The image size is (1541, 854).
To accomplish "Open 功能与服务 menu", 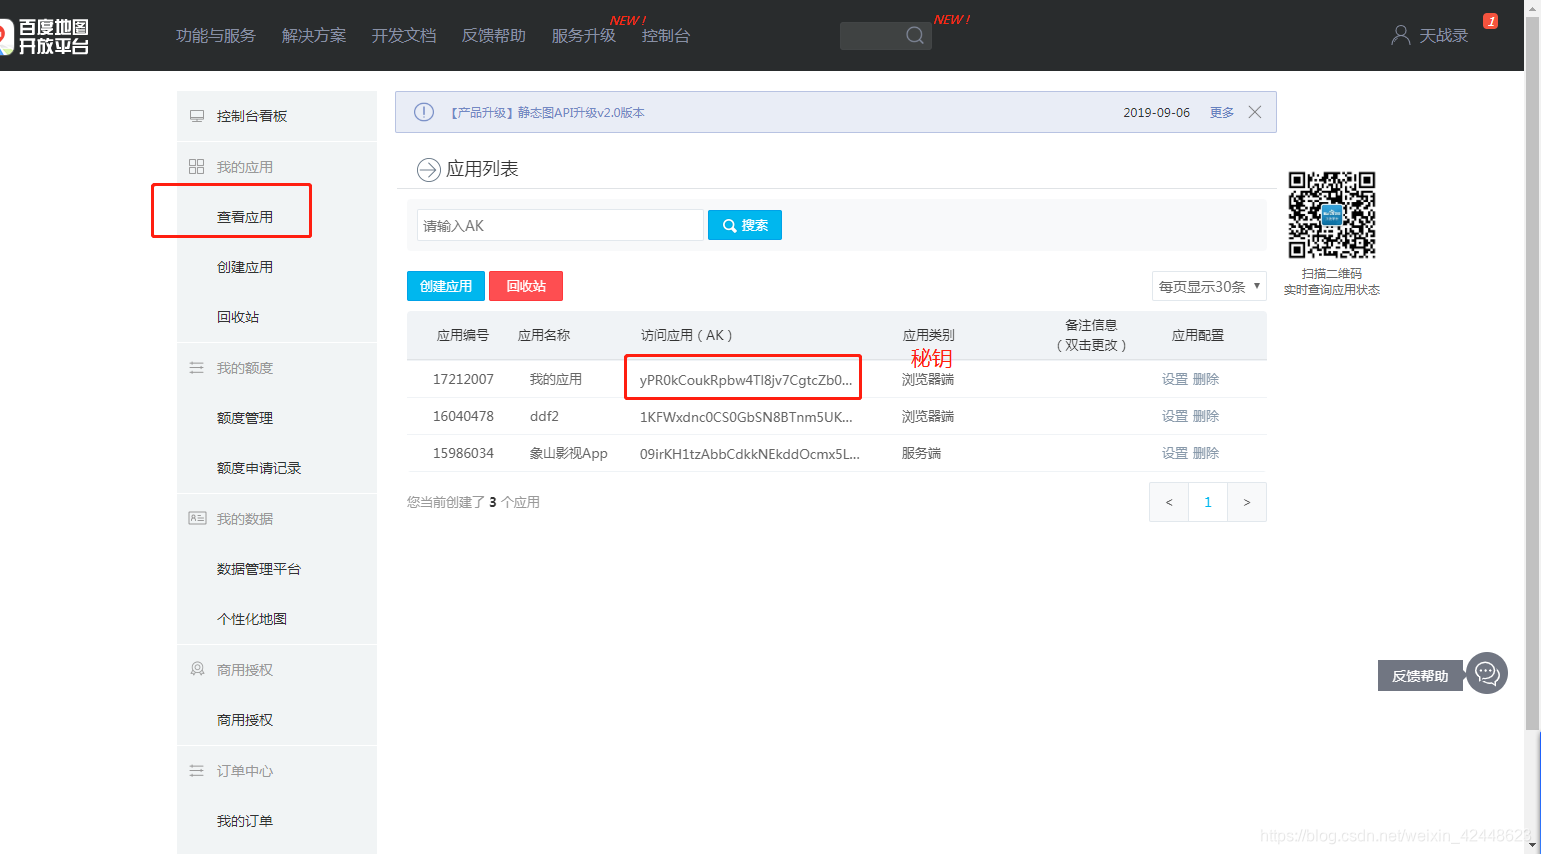I will 216,36.
